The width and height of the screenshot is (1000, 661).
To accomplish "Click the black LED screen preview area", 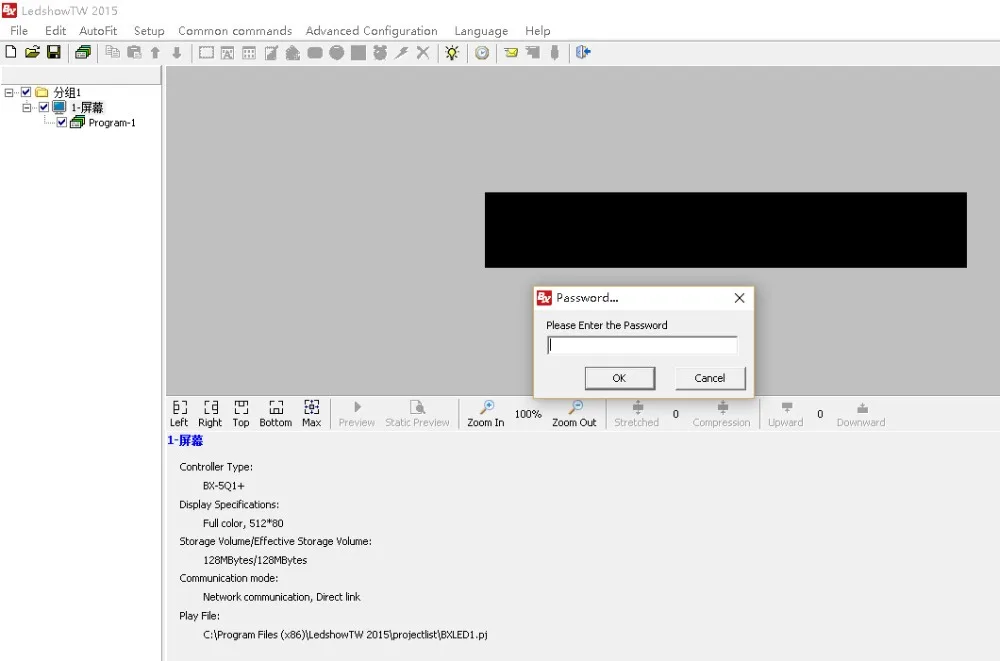I will (x=726, y=230).
